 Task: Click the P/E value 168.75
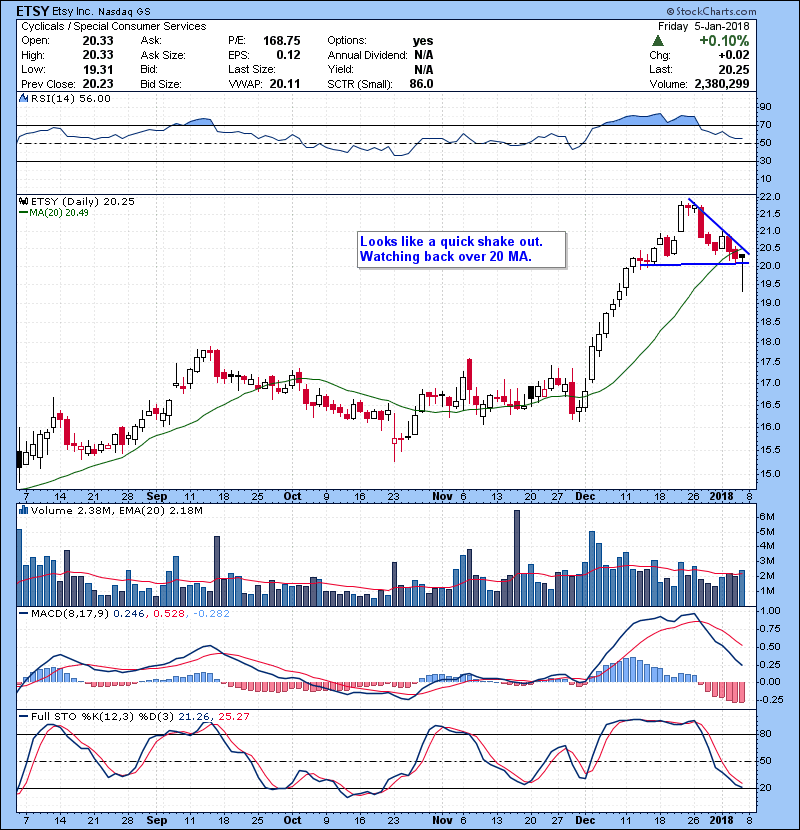pyautogui.click(x=282, y=41)
